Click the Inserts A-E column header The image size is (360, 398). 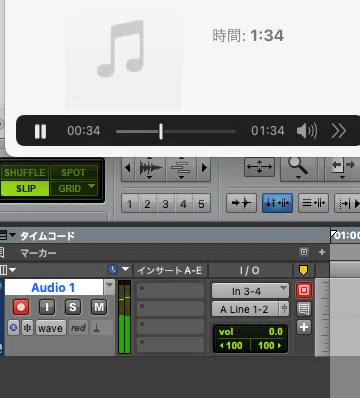tap(170, 270)
